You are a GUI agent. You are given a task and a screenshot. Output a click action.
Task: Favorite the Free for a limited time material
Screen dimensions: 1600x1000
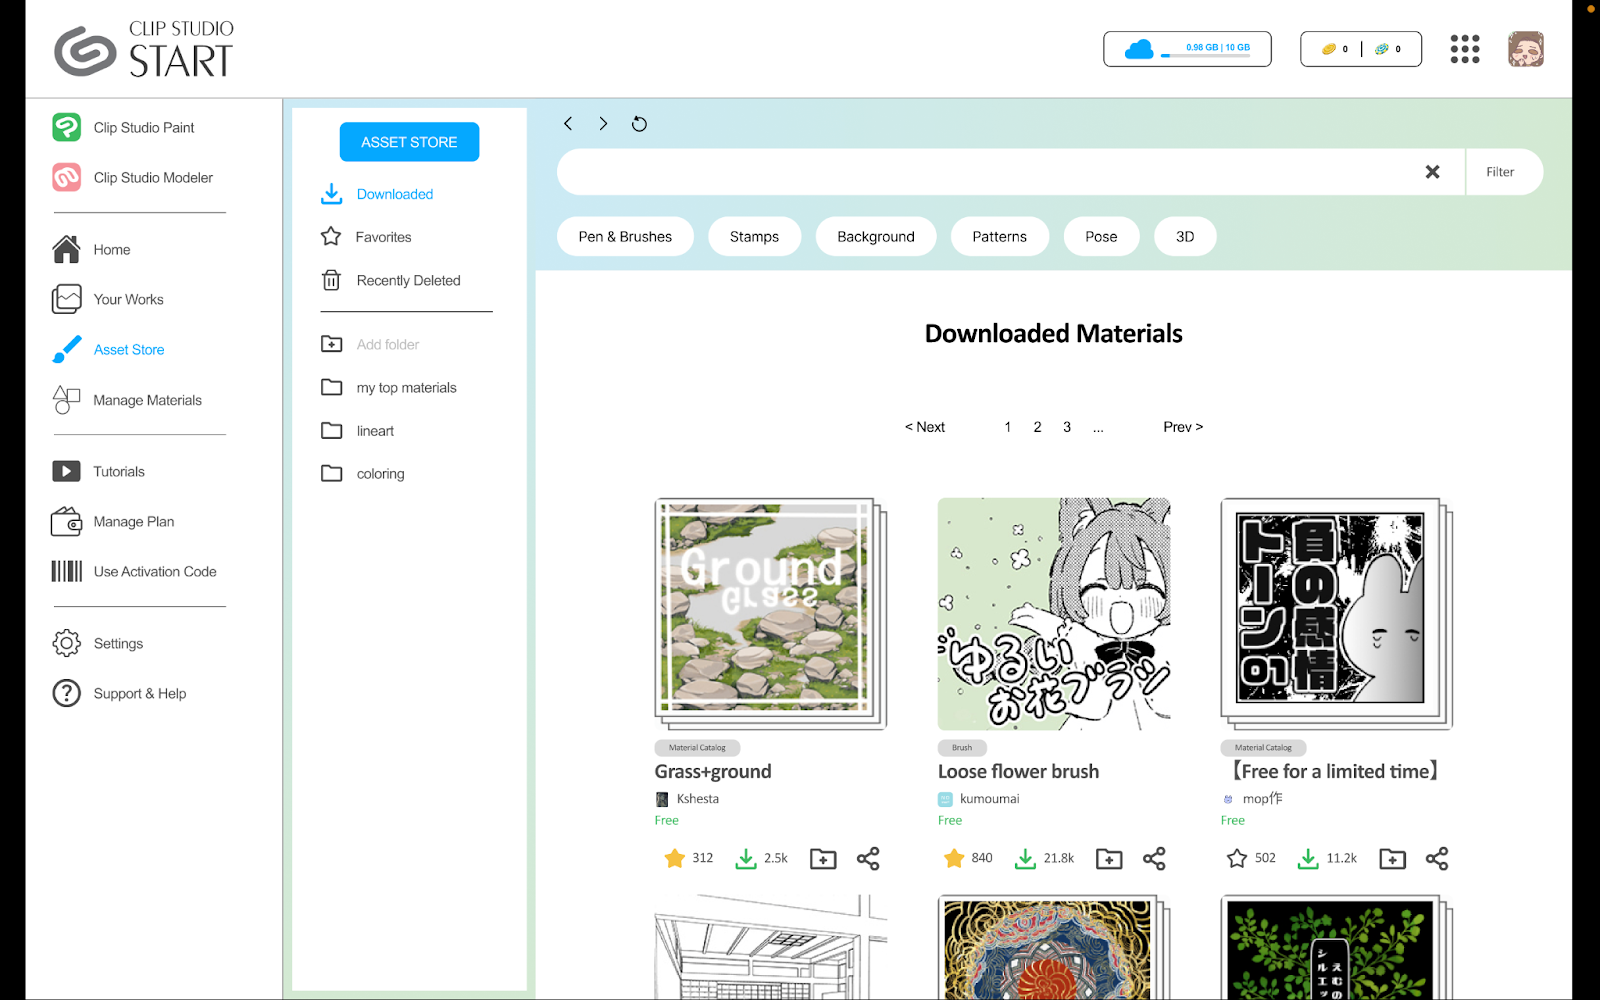(1237, 858)
